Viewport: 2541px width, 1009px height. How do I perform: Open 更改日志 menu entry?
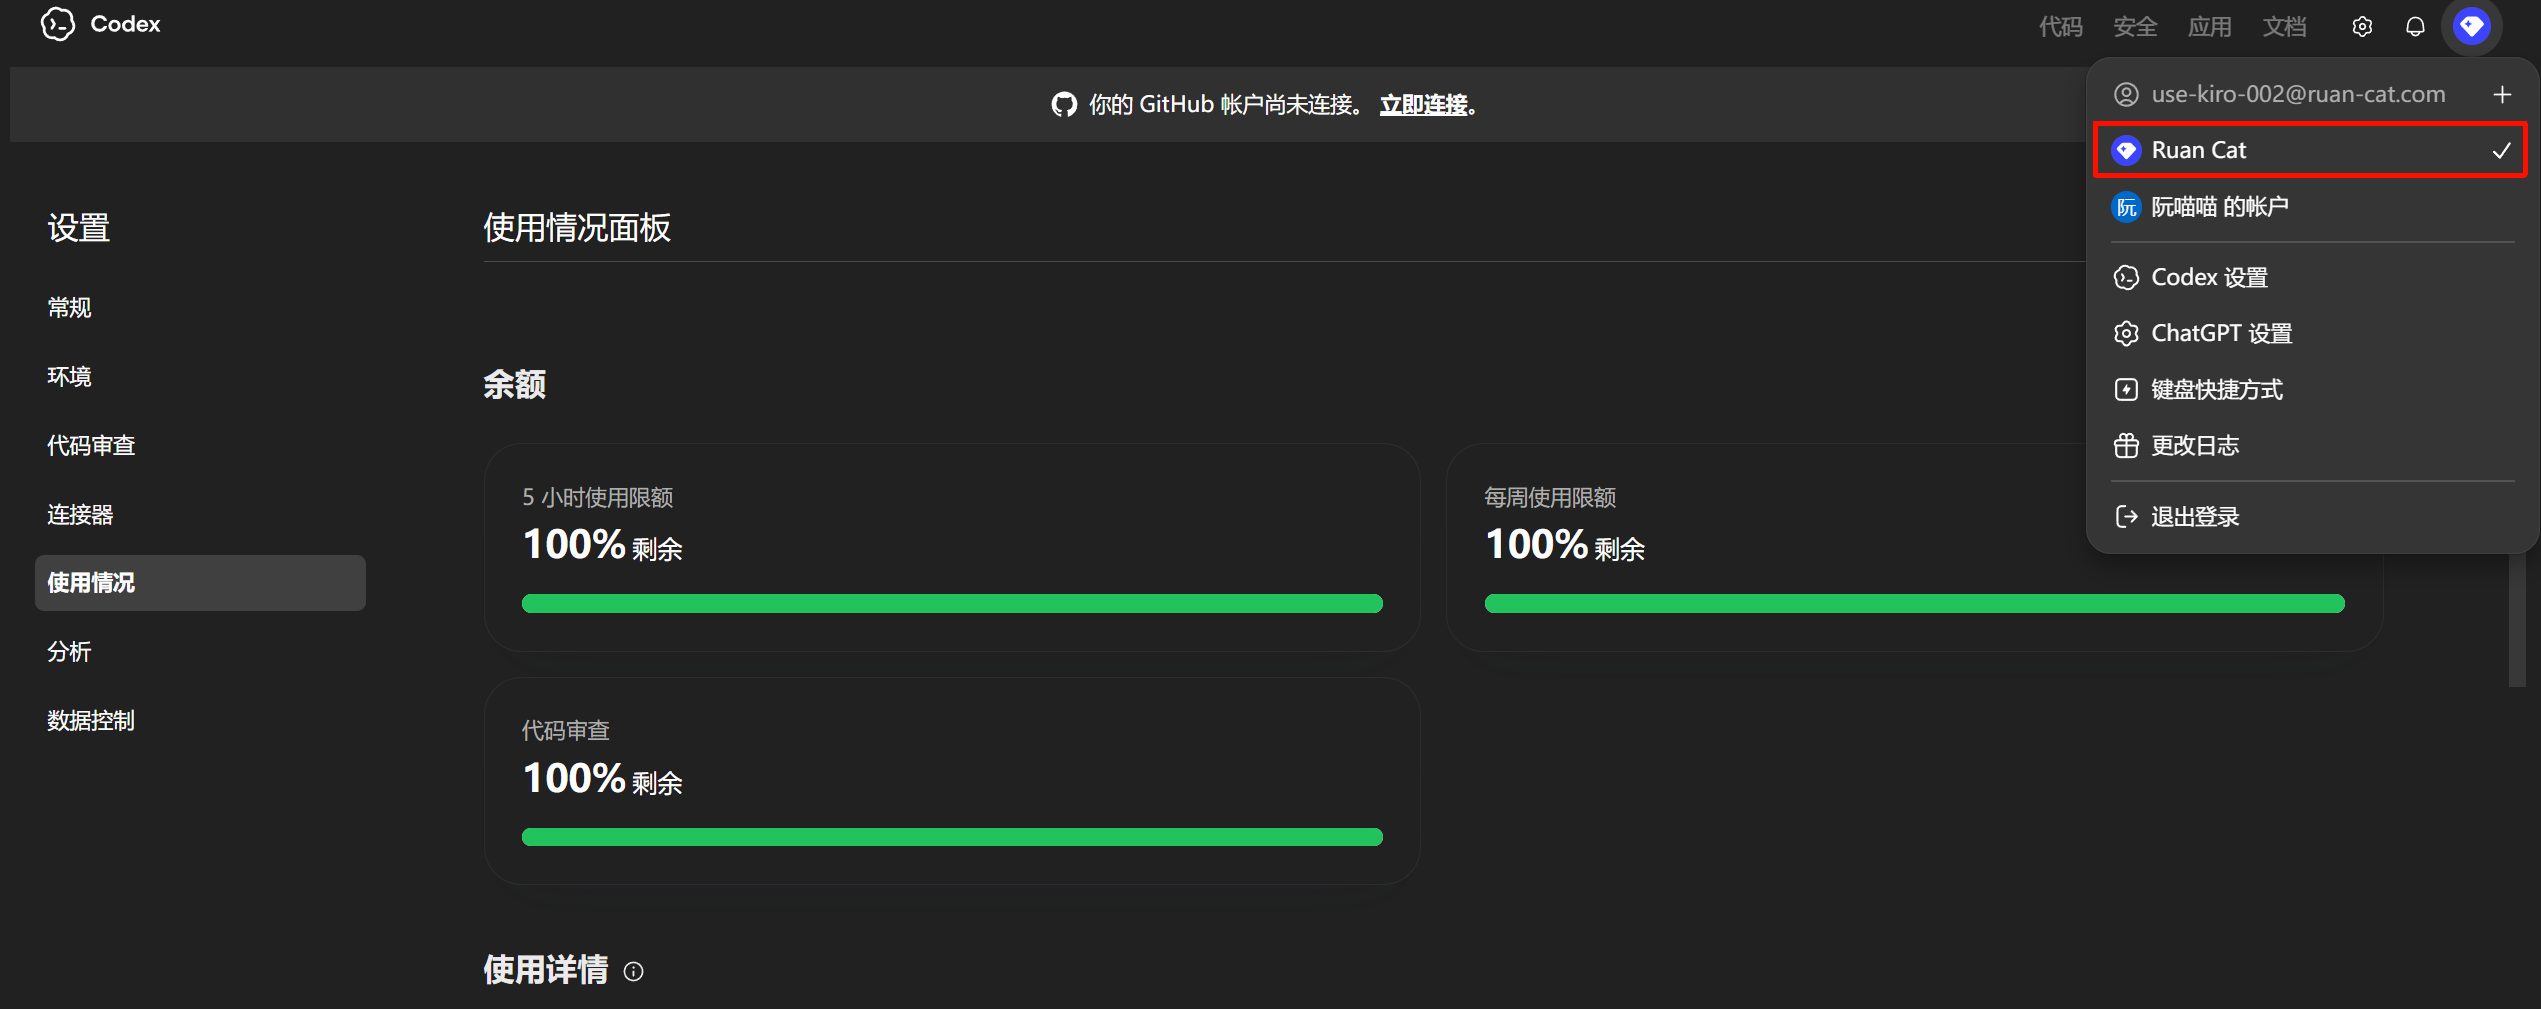2195,445
